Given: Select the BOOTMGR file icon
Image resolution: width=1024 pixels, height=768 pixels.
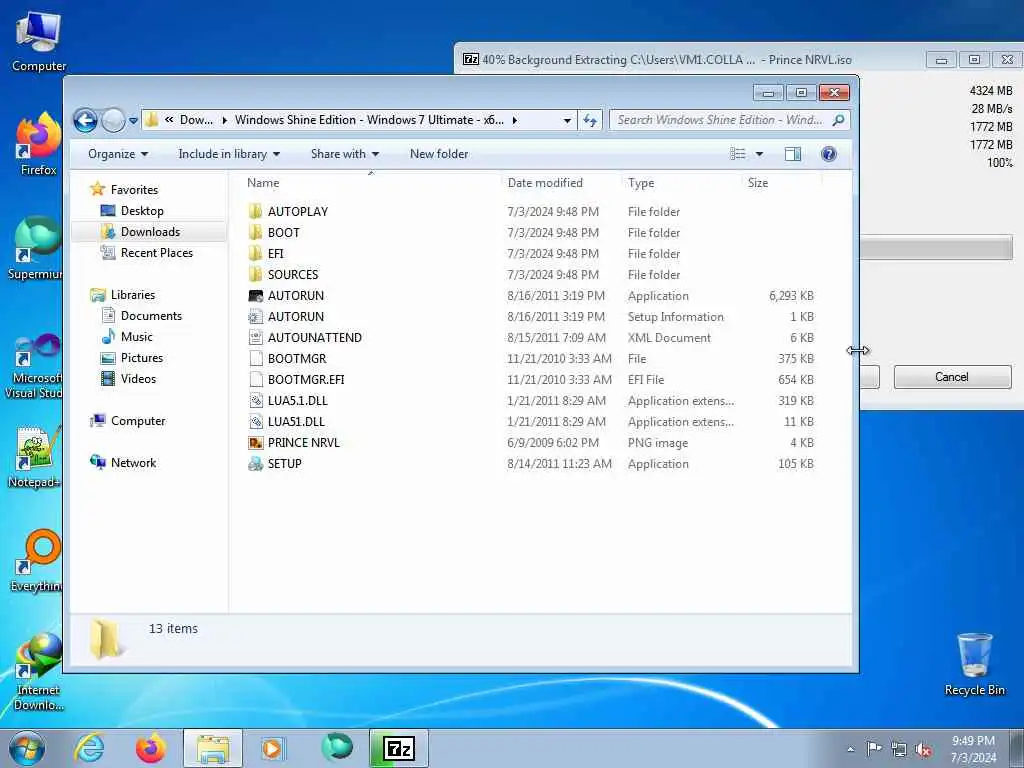Looking at the screenshot, I should (256, 359).
